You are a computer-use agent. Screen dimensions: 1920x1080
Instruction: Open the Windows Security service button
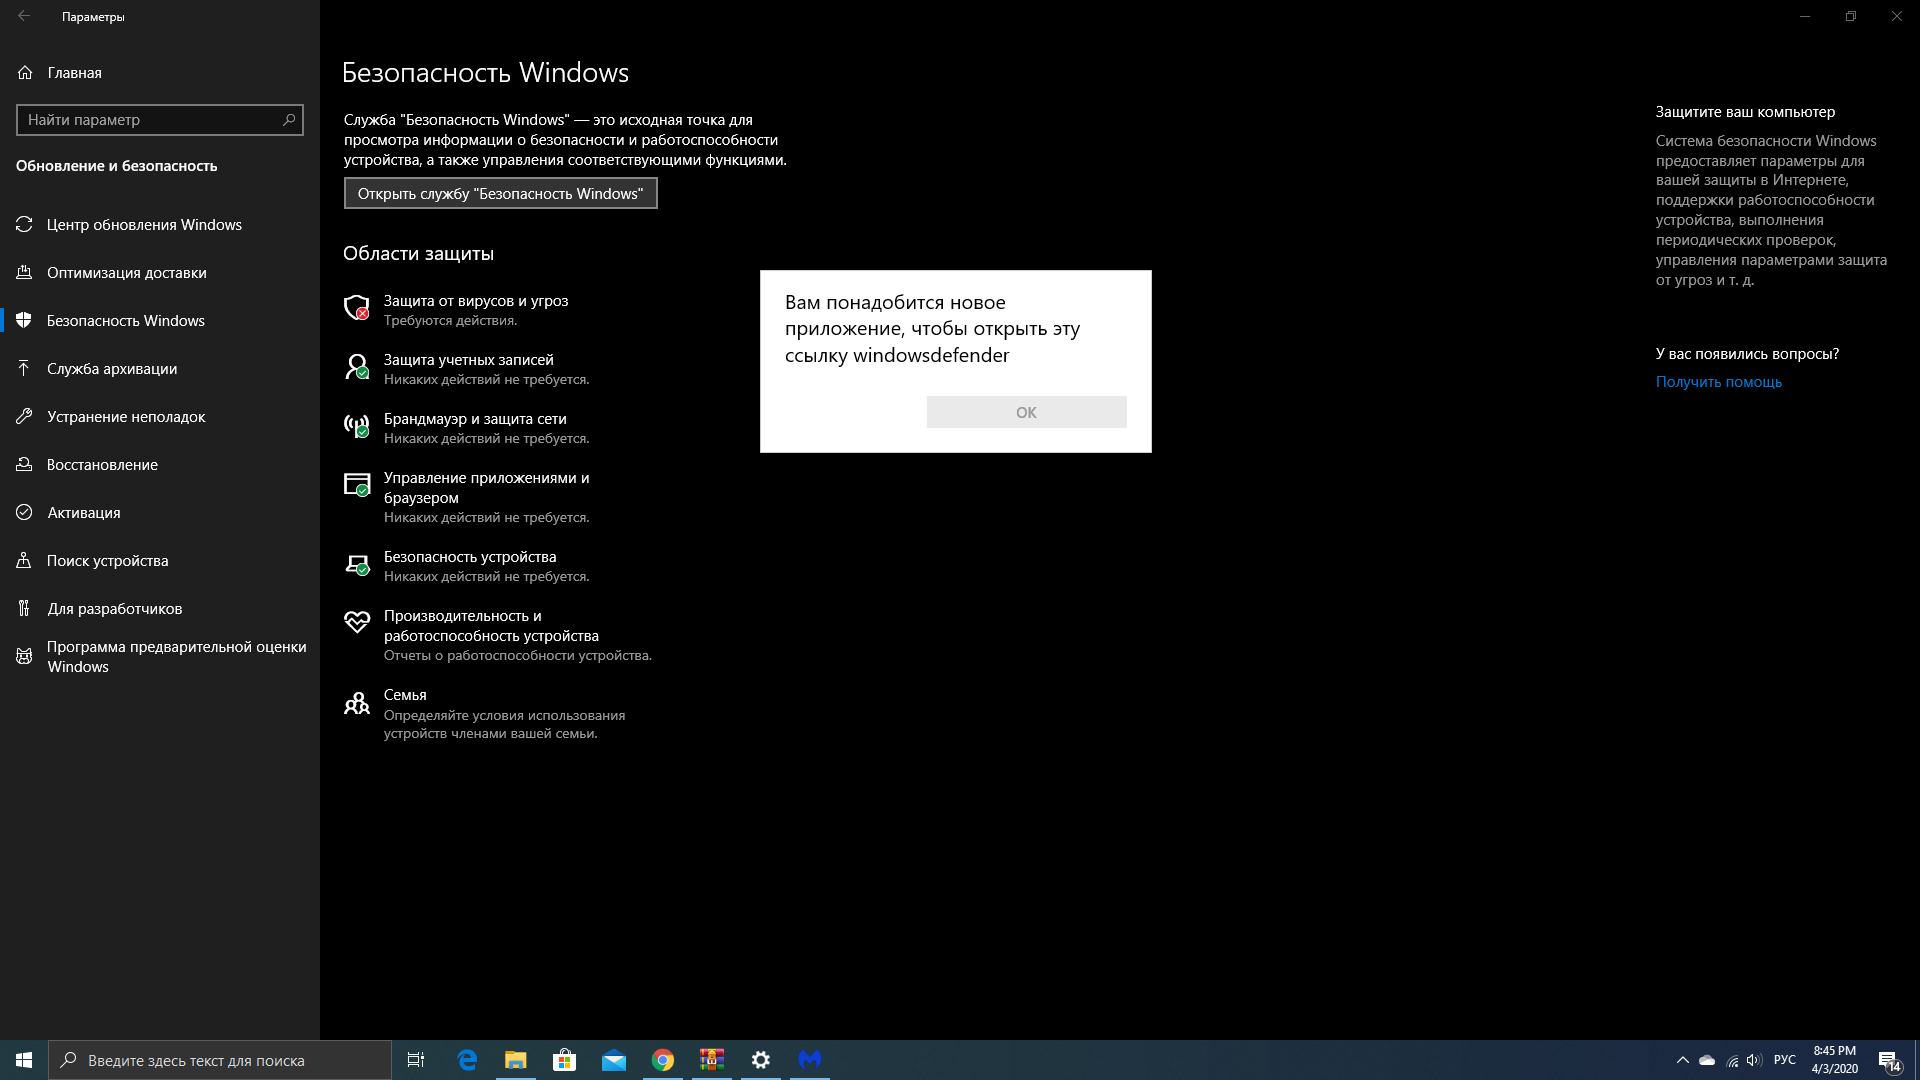pos(500,193)
